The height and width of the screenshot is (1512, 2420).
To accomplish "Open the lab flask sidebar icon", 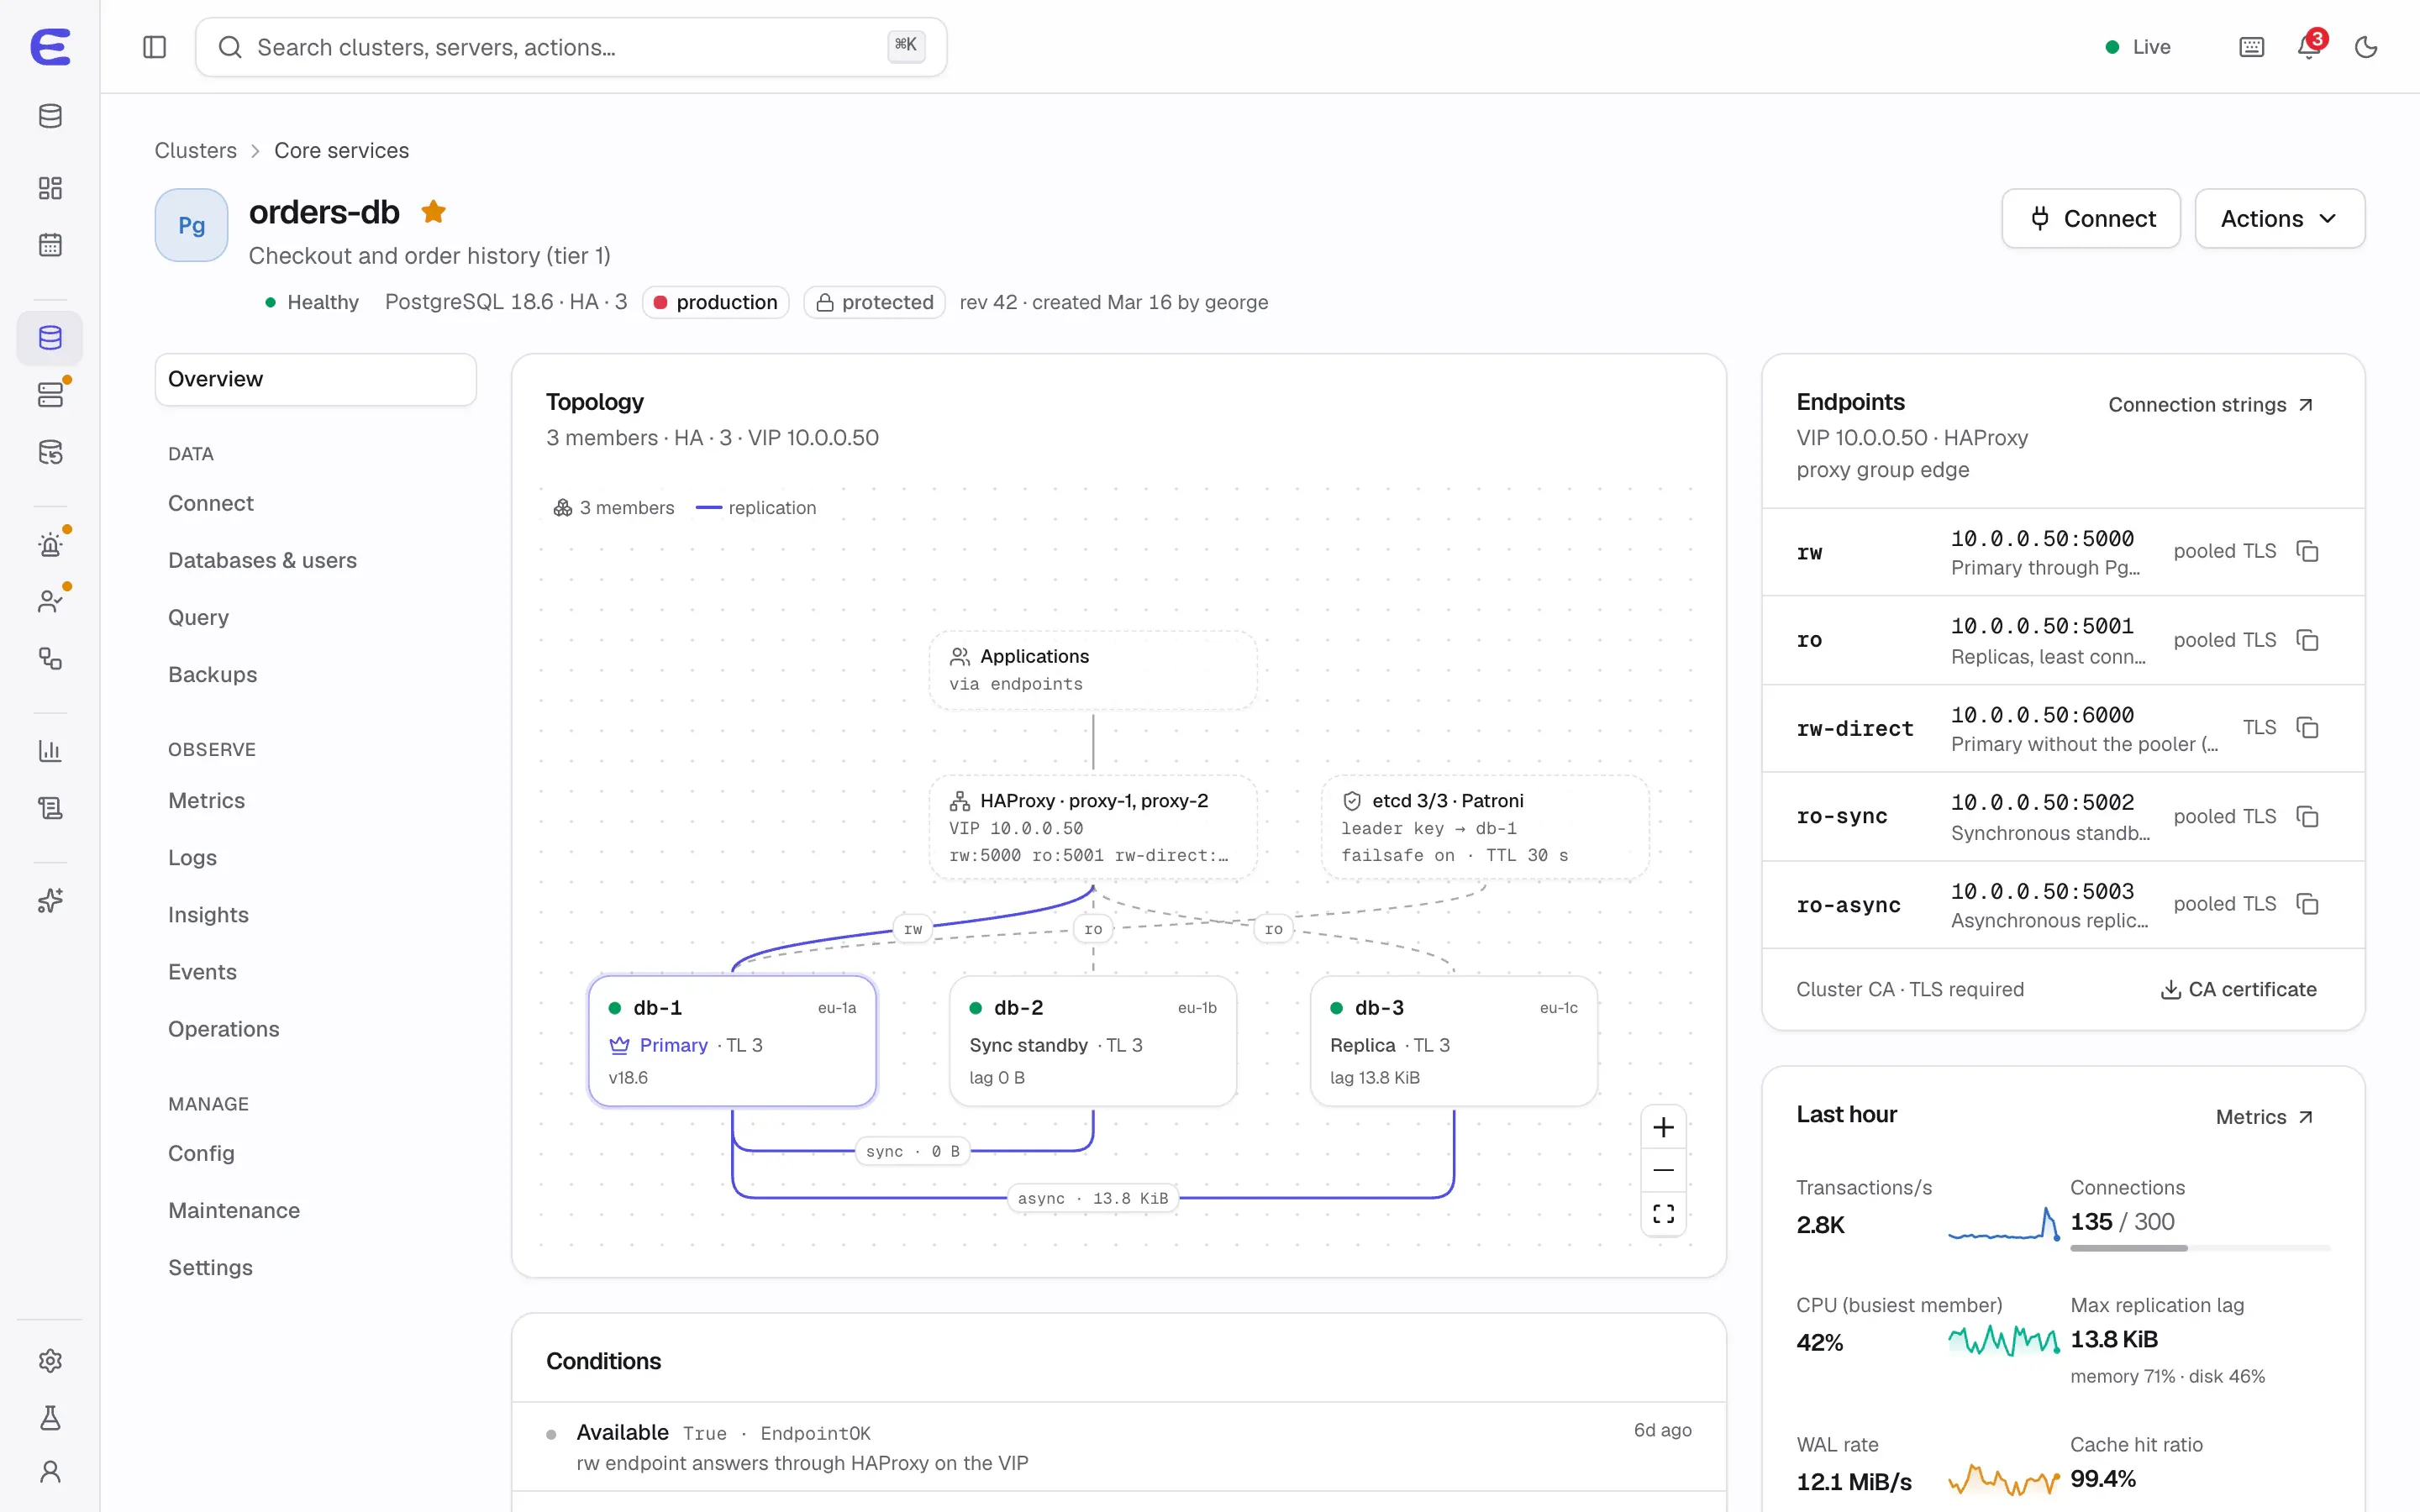I will point(50,1418).
